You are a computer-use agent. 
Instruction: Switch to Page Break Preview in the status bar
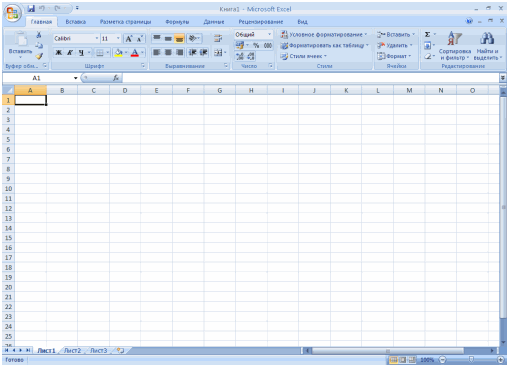point(412,360)
